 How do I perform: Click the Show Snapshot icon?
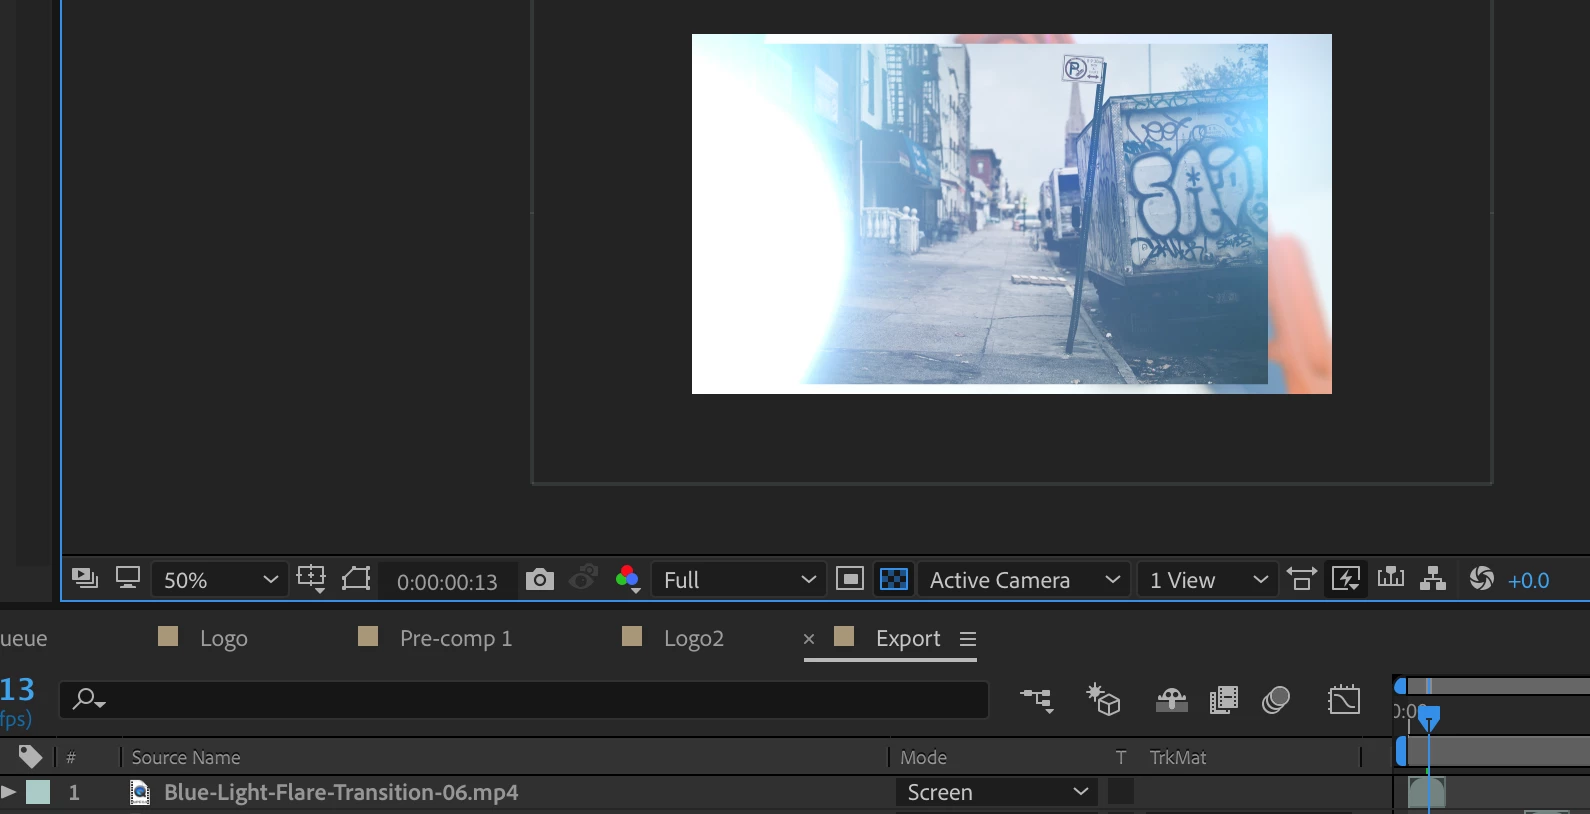(583, 578)
